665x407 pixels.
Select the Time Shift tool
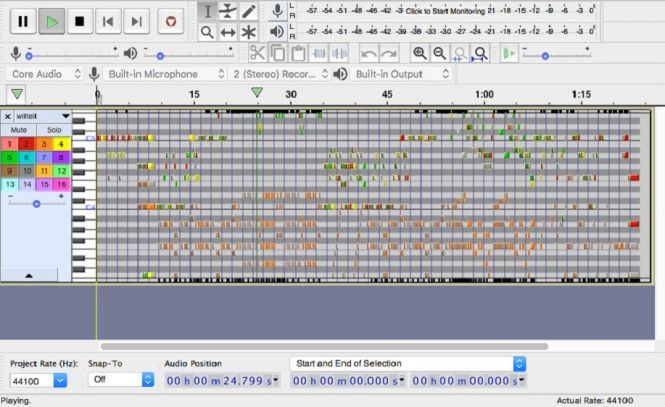pyautogui.click(x=228, y=32)
